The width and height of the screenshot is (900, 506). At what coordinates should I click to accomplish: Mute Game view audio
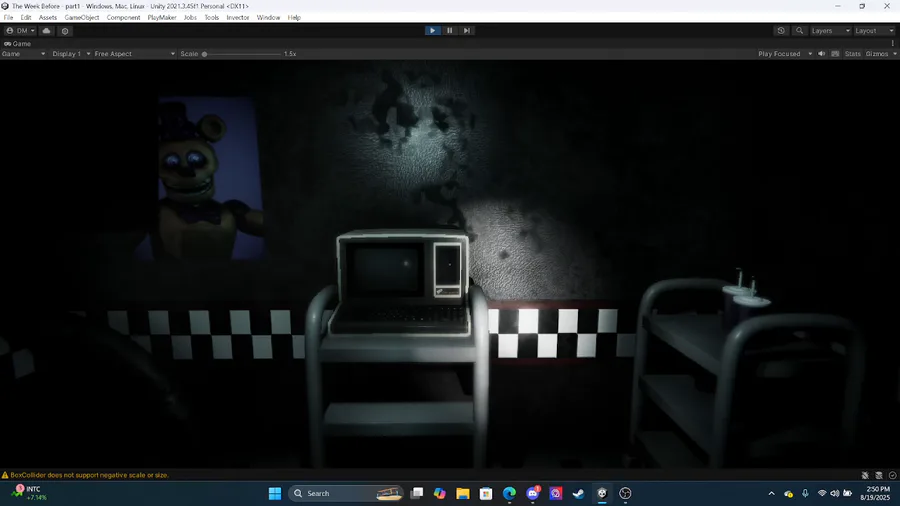pyautogui.click(x=821, y=53)
